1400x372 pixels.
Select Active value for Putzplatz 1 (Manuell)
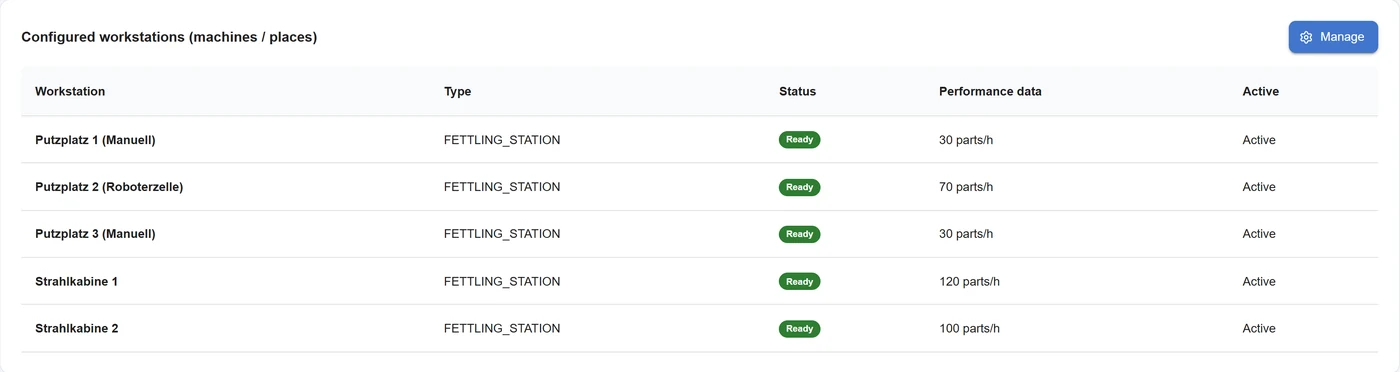click(x=1259, y=140)
